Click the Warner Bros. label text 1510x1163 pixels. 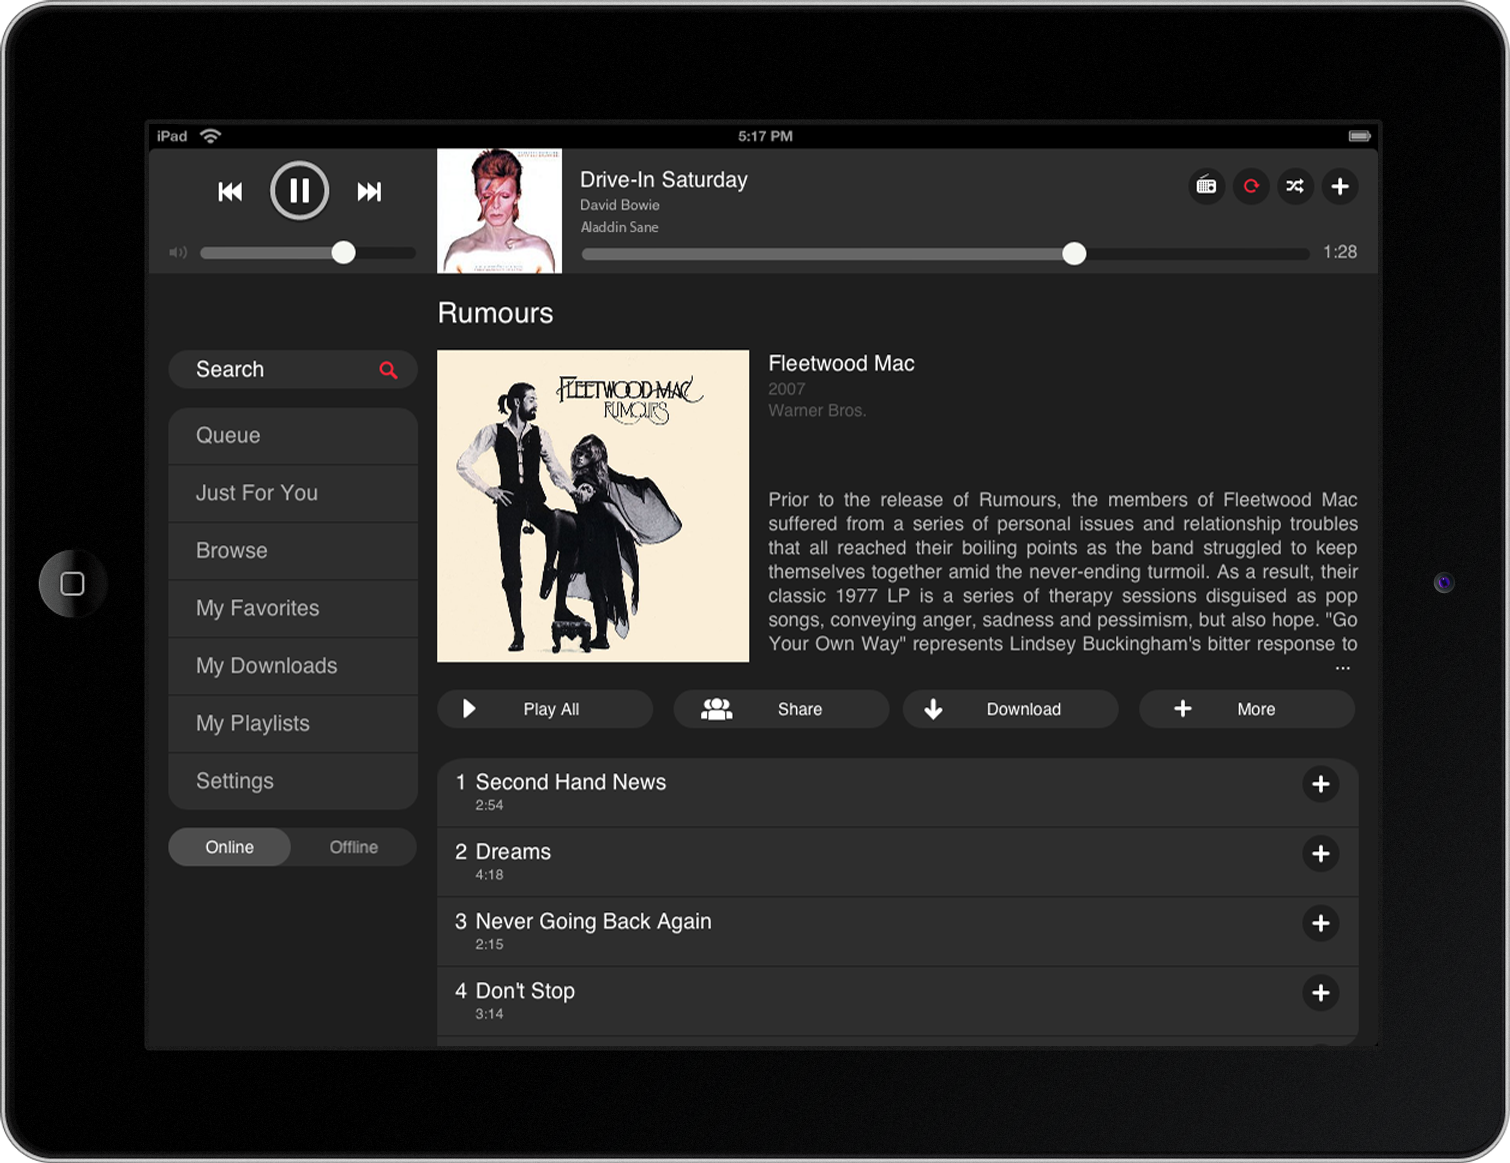(x=817, y=411)
